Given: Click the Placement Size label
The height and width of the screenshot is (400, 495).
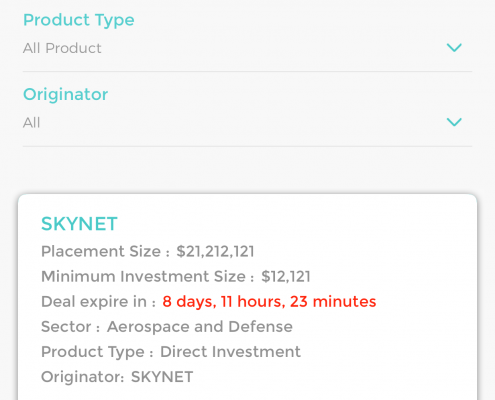Looking at the screenshot, I should pos(105,251).
